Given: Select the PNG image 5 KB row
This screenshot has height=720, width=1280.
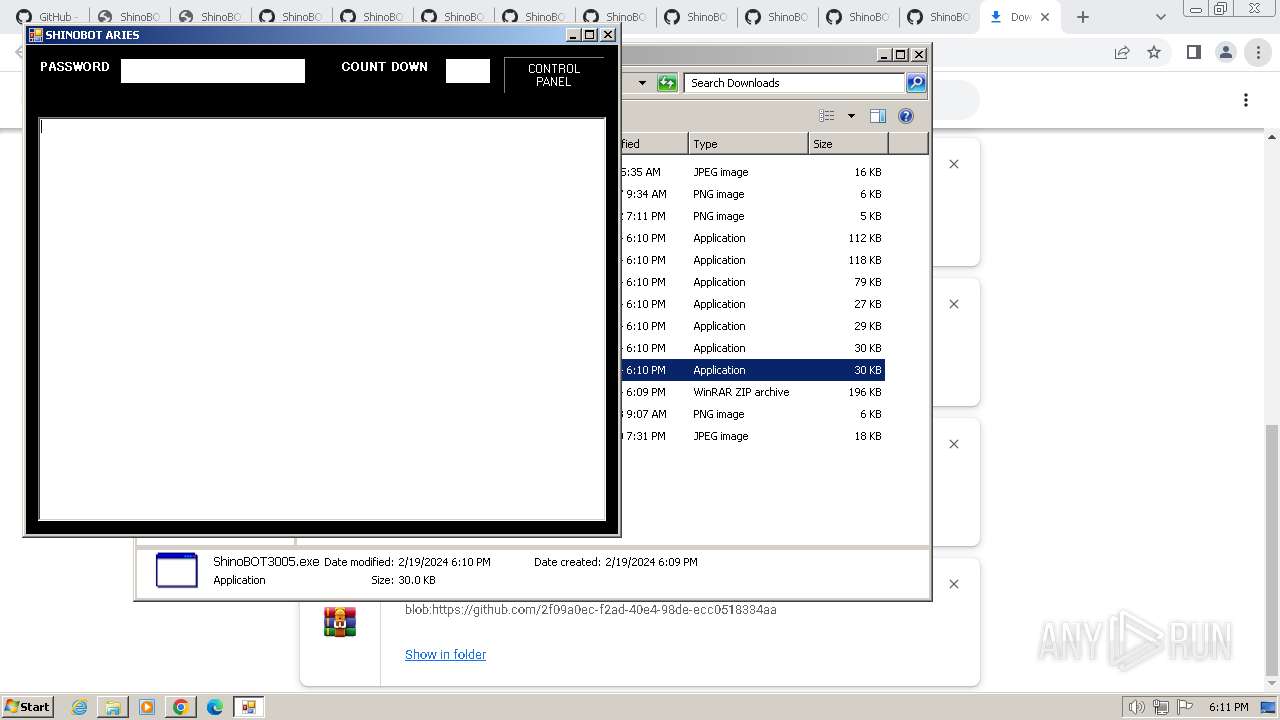Looking at the screenshot, I should tap(752, 216).
